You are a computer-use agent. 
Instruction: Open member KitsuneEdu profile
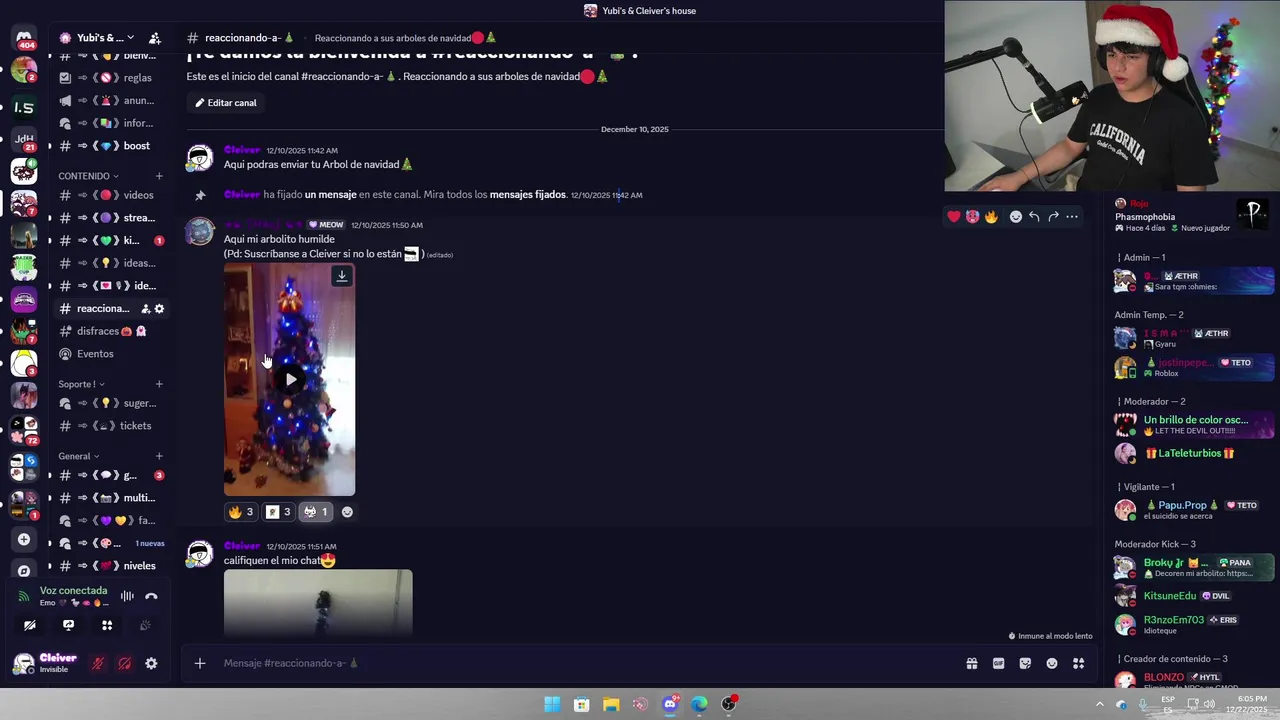(x=1194, y=596)
